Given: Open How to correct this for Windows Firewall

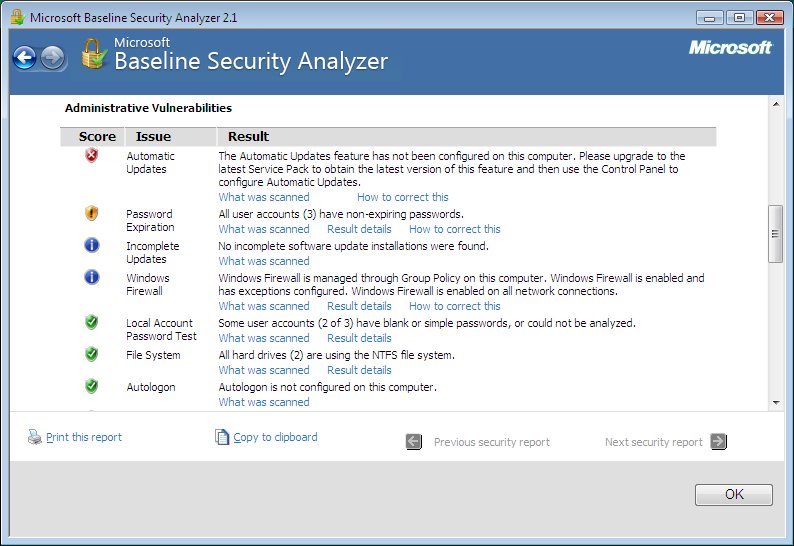Looking at the screenshot, I should [454, 306].
